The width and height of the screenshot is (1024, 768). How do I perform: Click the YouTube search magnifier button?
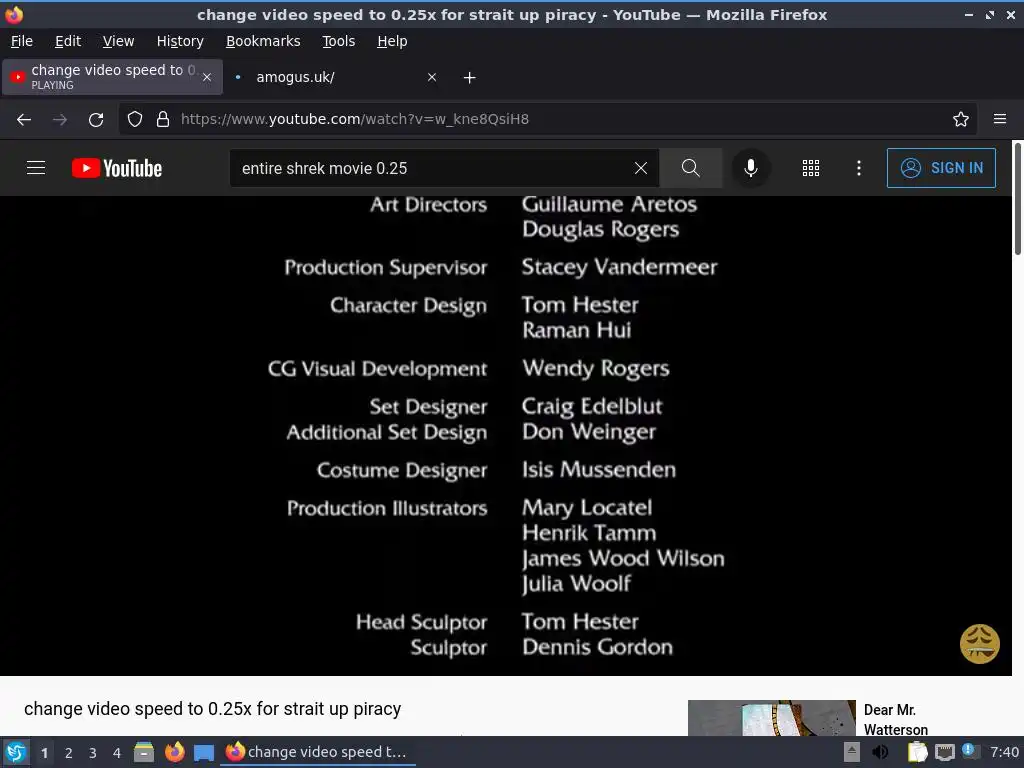tap(690, 168)
